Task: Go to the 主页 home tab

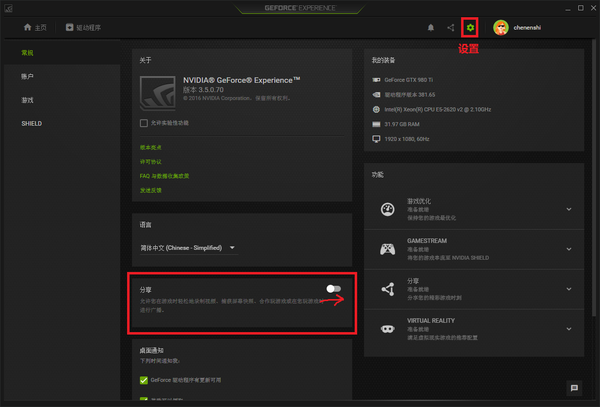Action: [35, 28]
